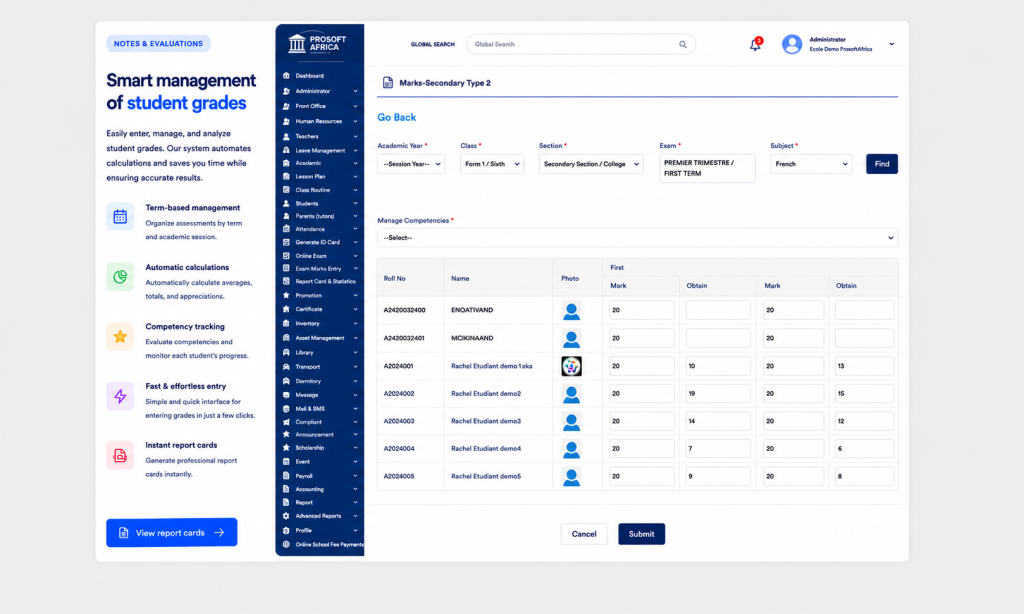Click the Teachers sidebar icon
The height and width of the screenshot is (614, 1024).
(286, 137)
